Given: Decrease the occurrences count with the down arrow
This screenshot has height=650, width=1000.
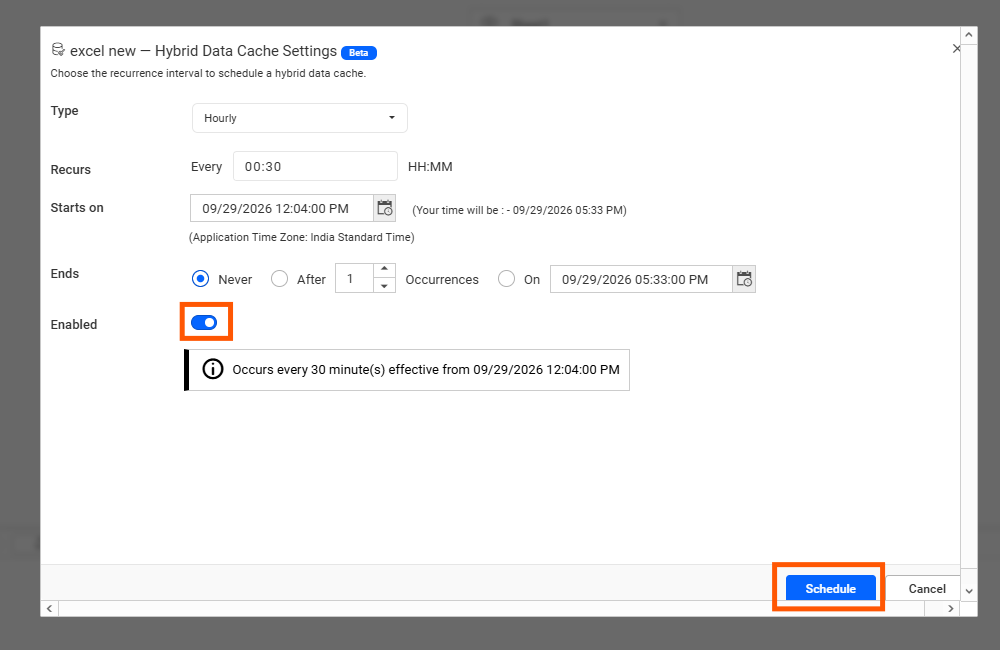Looking at the screenshot, I should point(384,286).
